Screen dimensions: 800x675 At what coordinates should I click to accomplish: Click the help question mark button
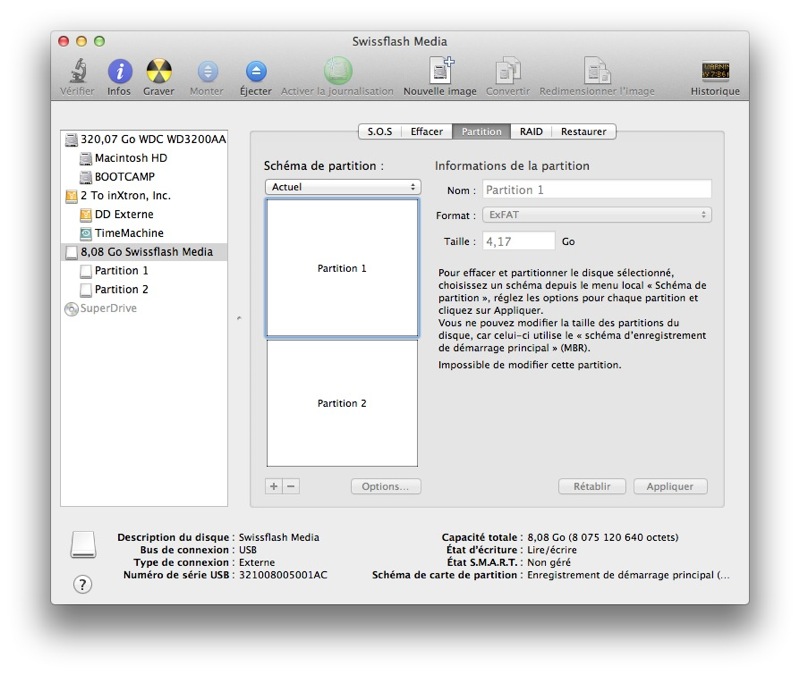(83, 585)
